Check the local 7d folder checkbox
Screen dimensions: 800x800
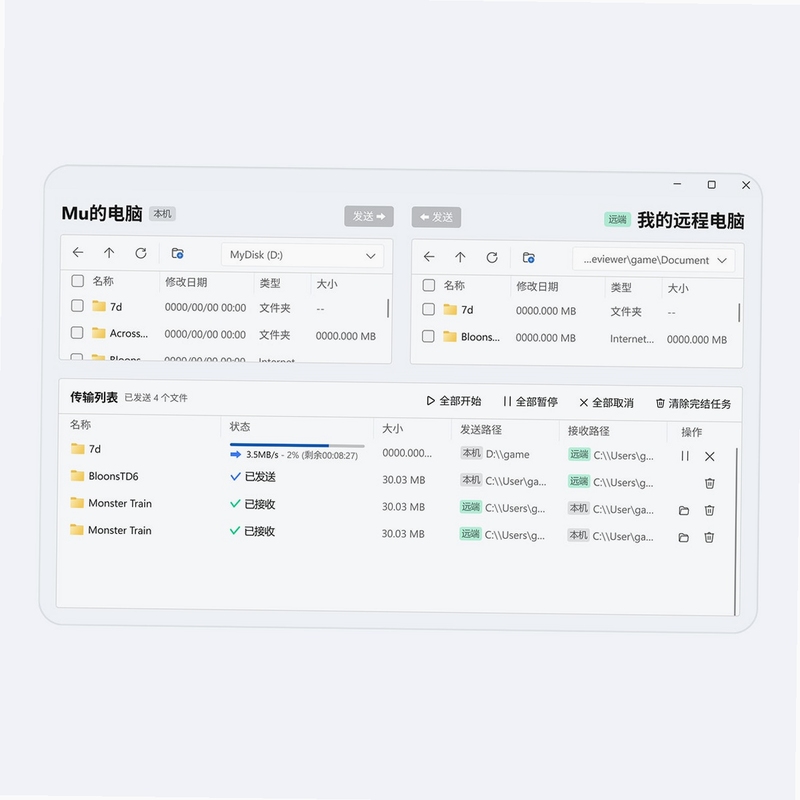tap(77, 306)
